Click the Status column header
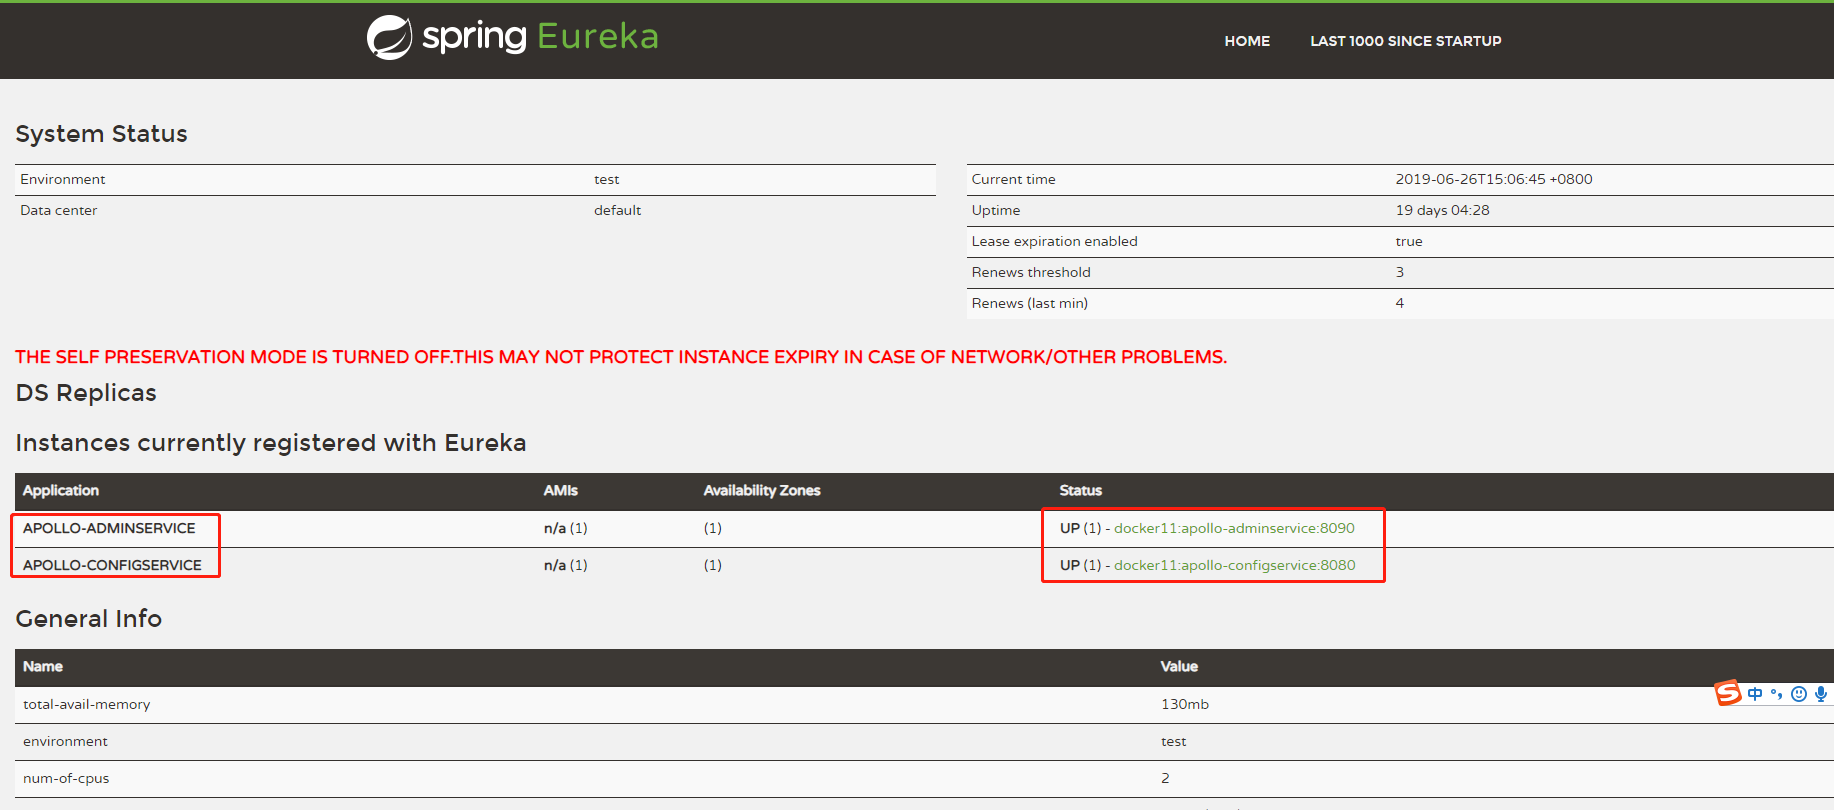 coord(1081,490)
